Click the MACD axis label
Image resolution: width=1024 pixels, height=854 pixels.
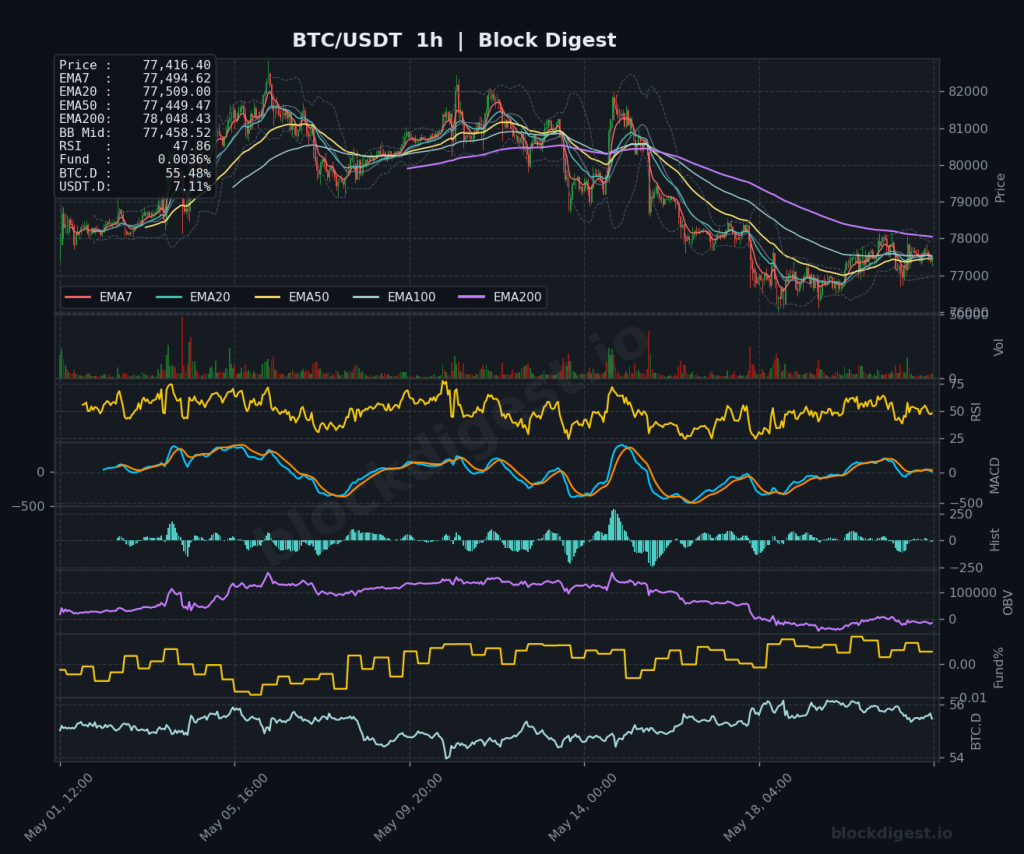(995, 475)
